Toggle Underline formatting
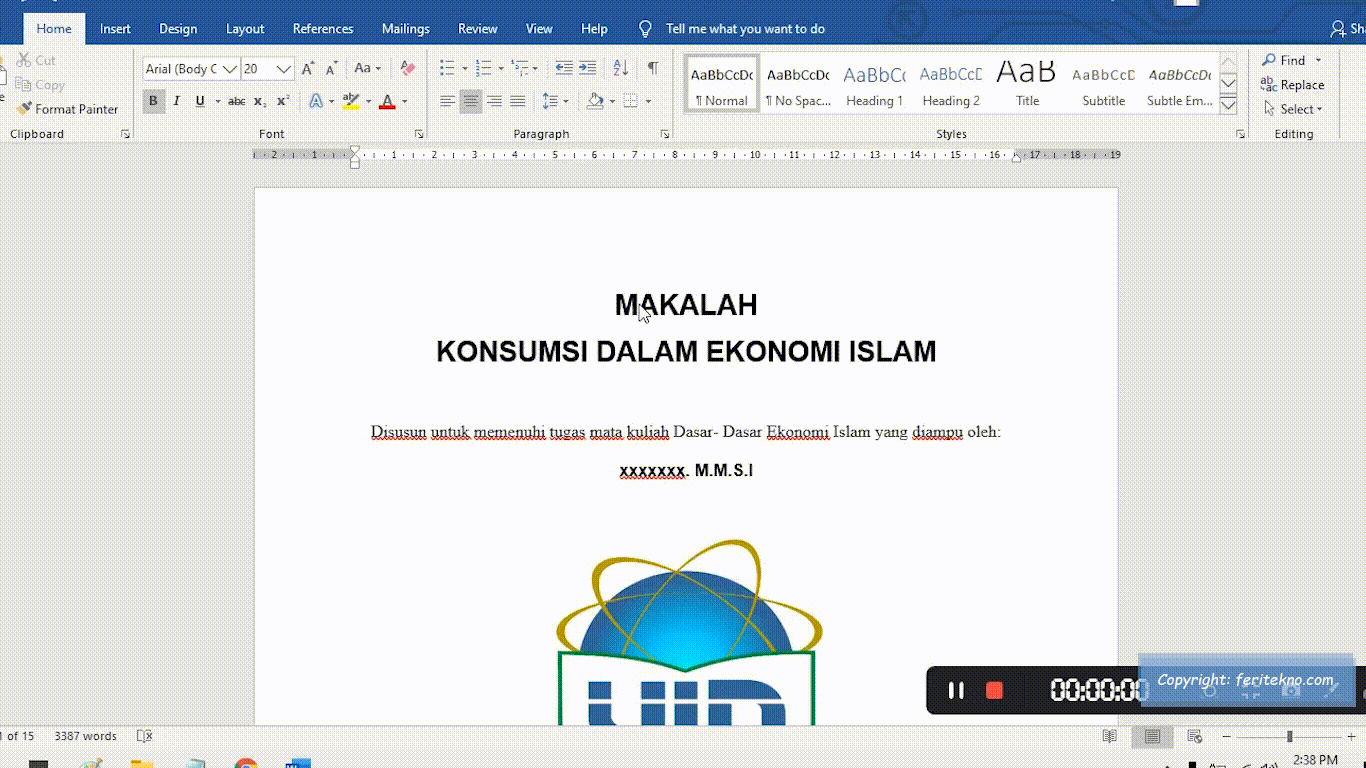The image size is (1366, 768). tap(200, 101)
